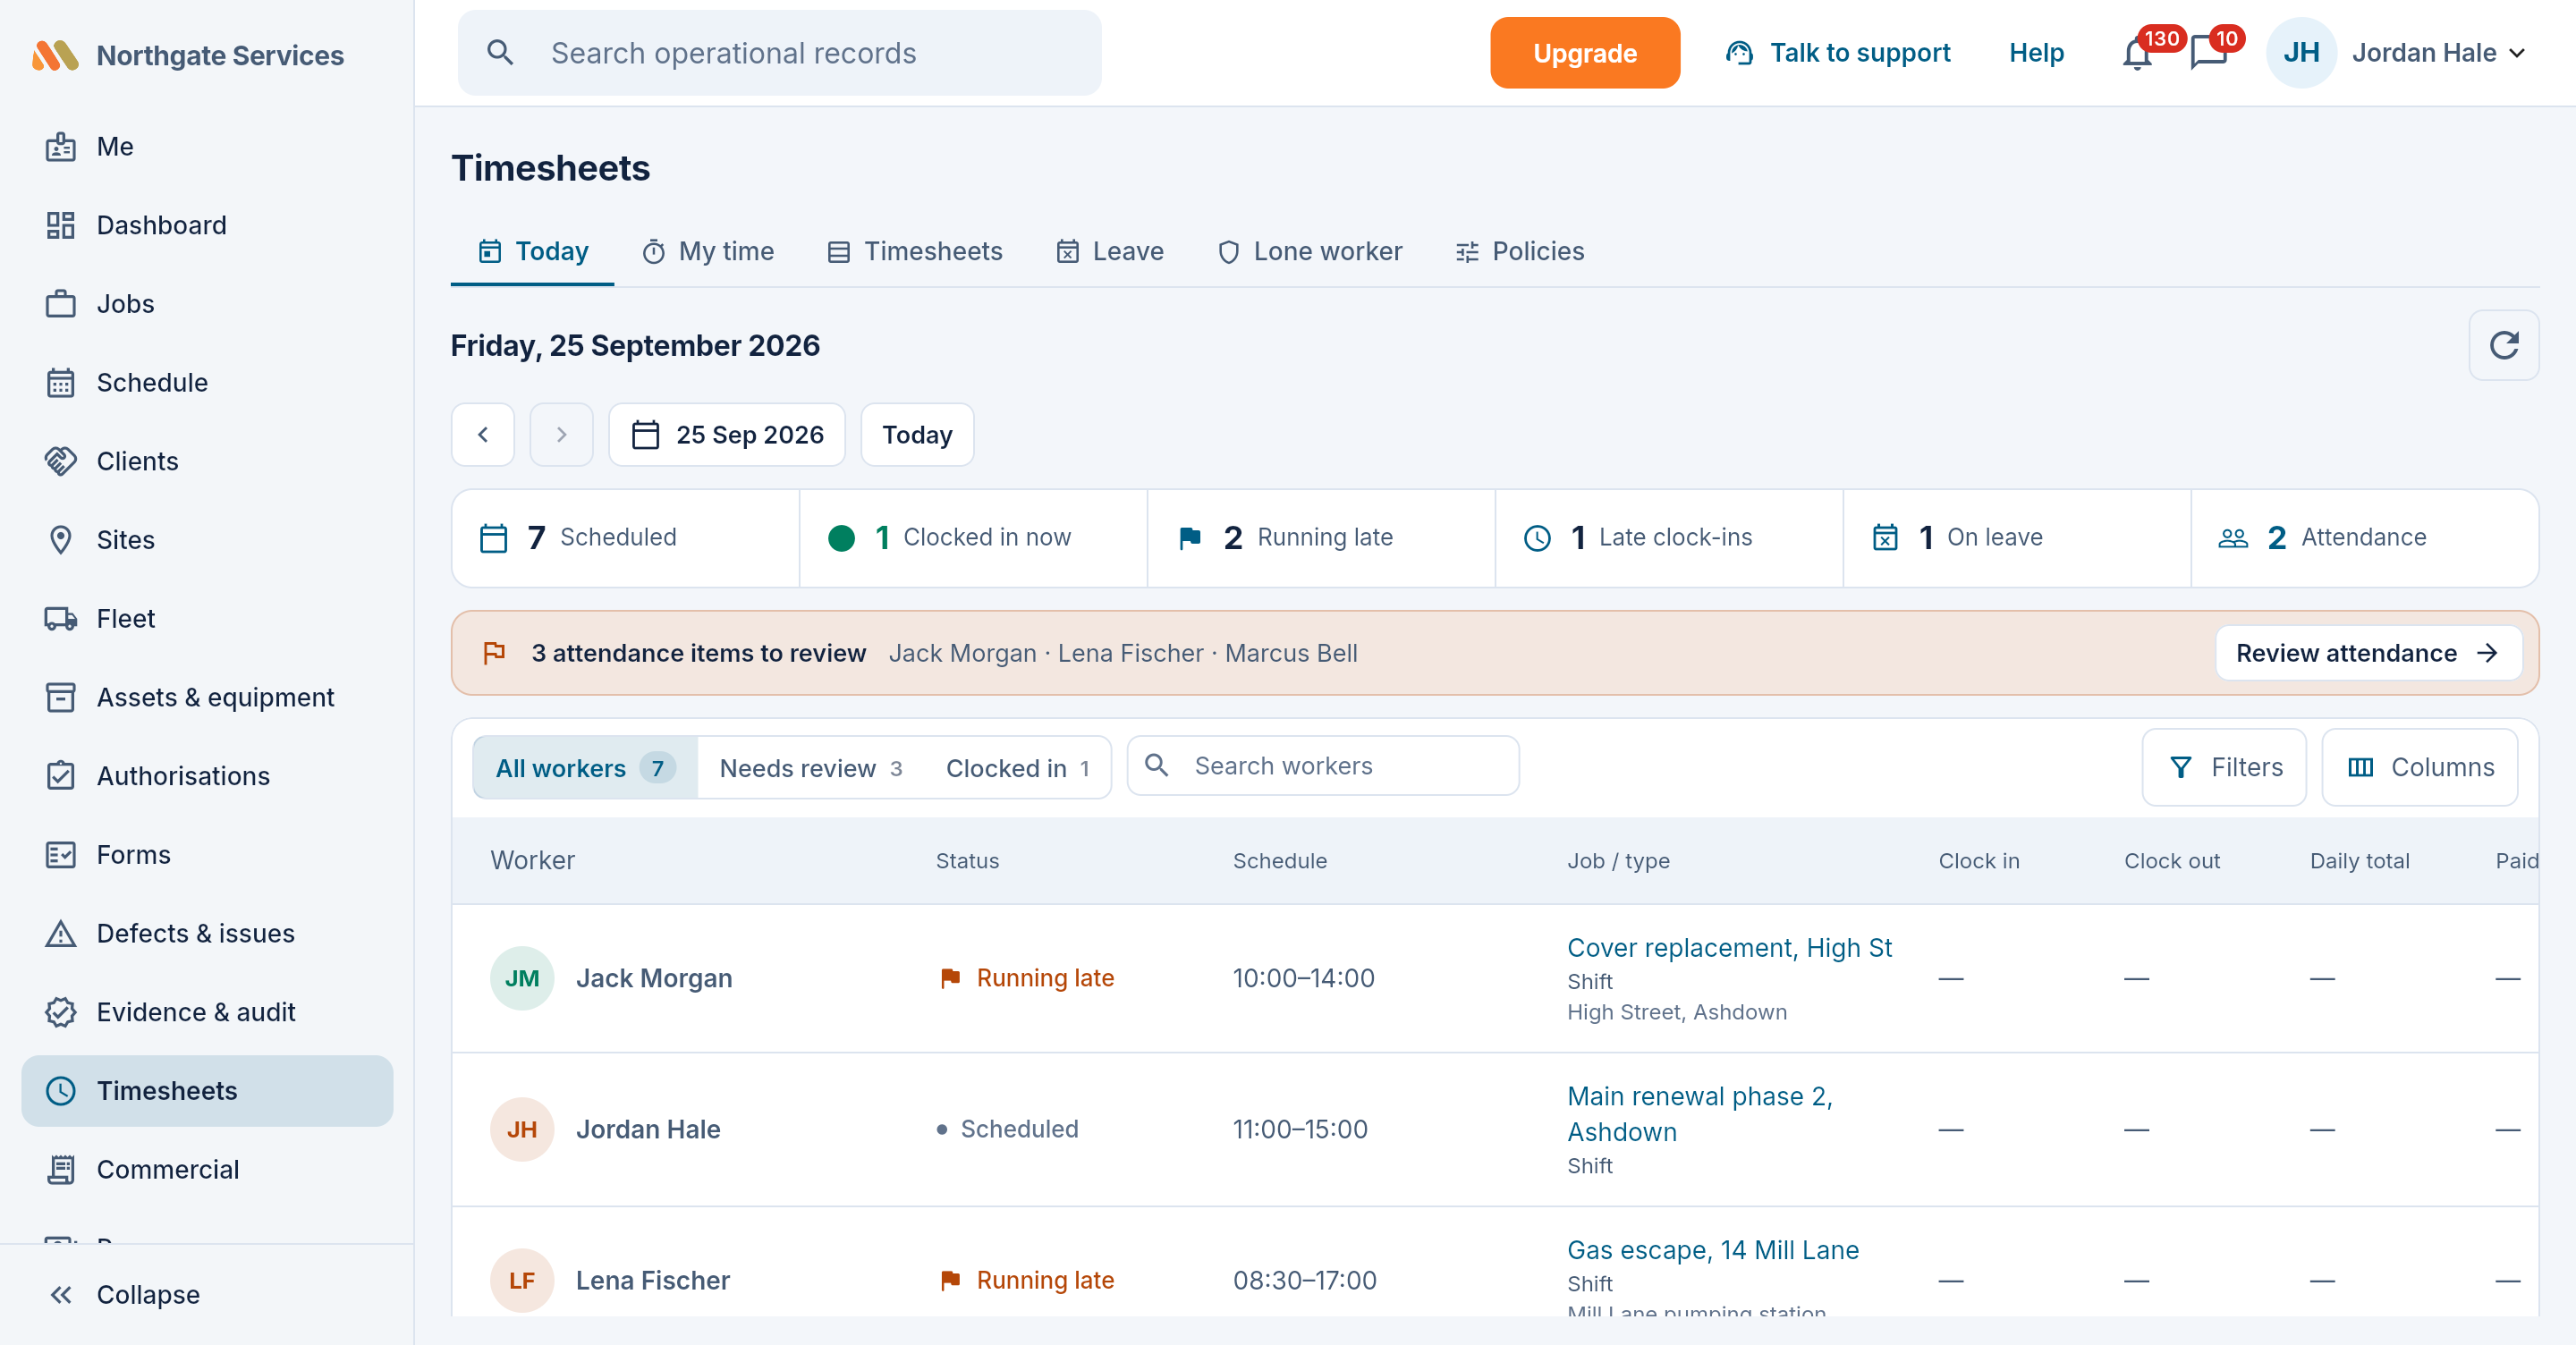Open Cover replacement, High St job link
The height and width of the screenshot is (1345, 2576).
pos(1729,947)
